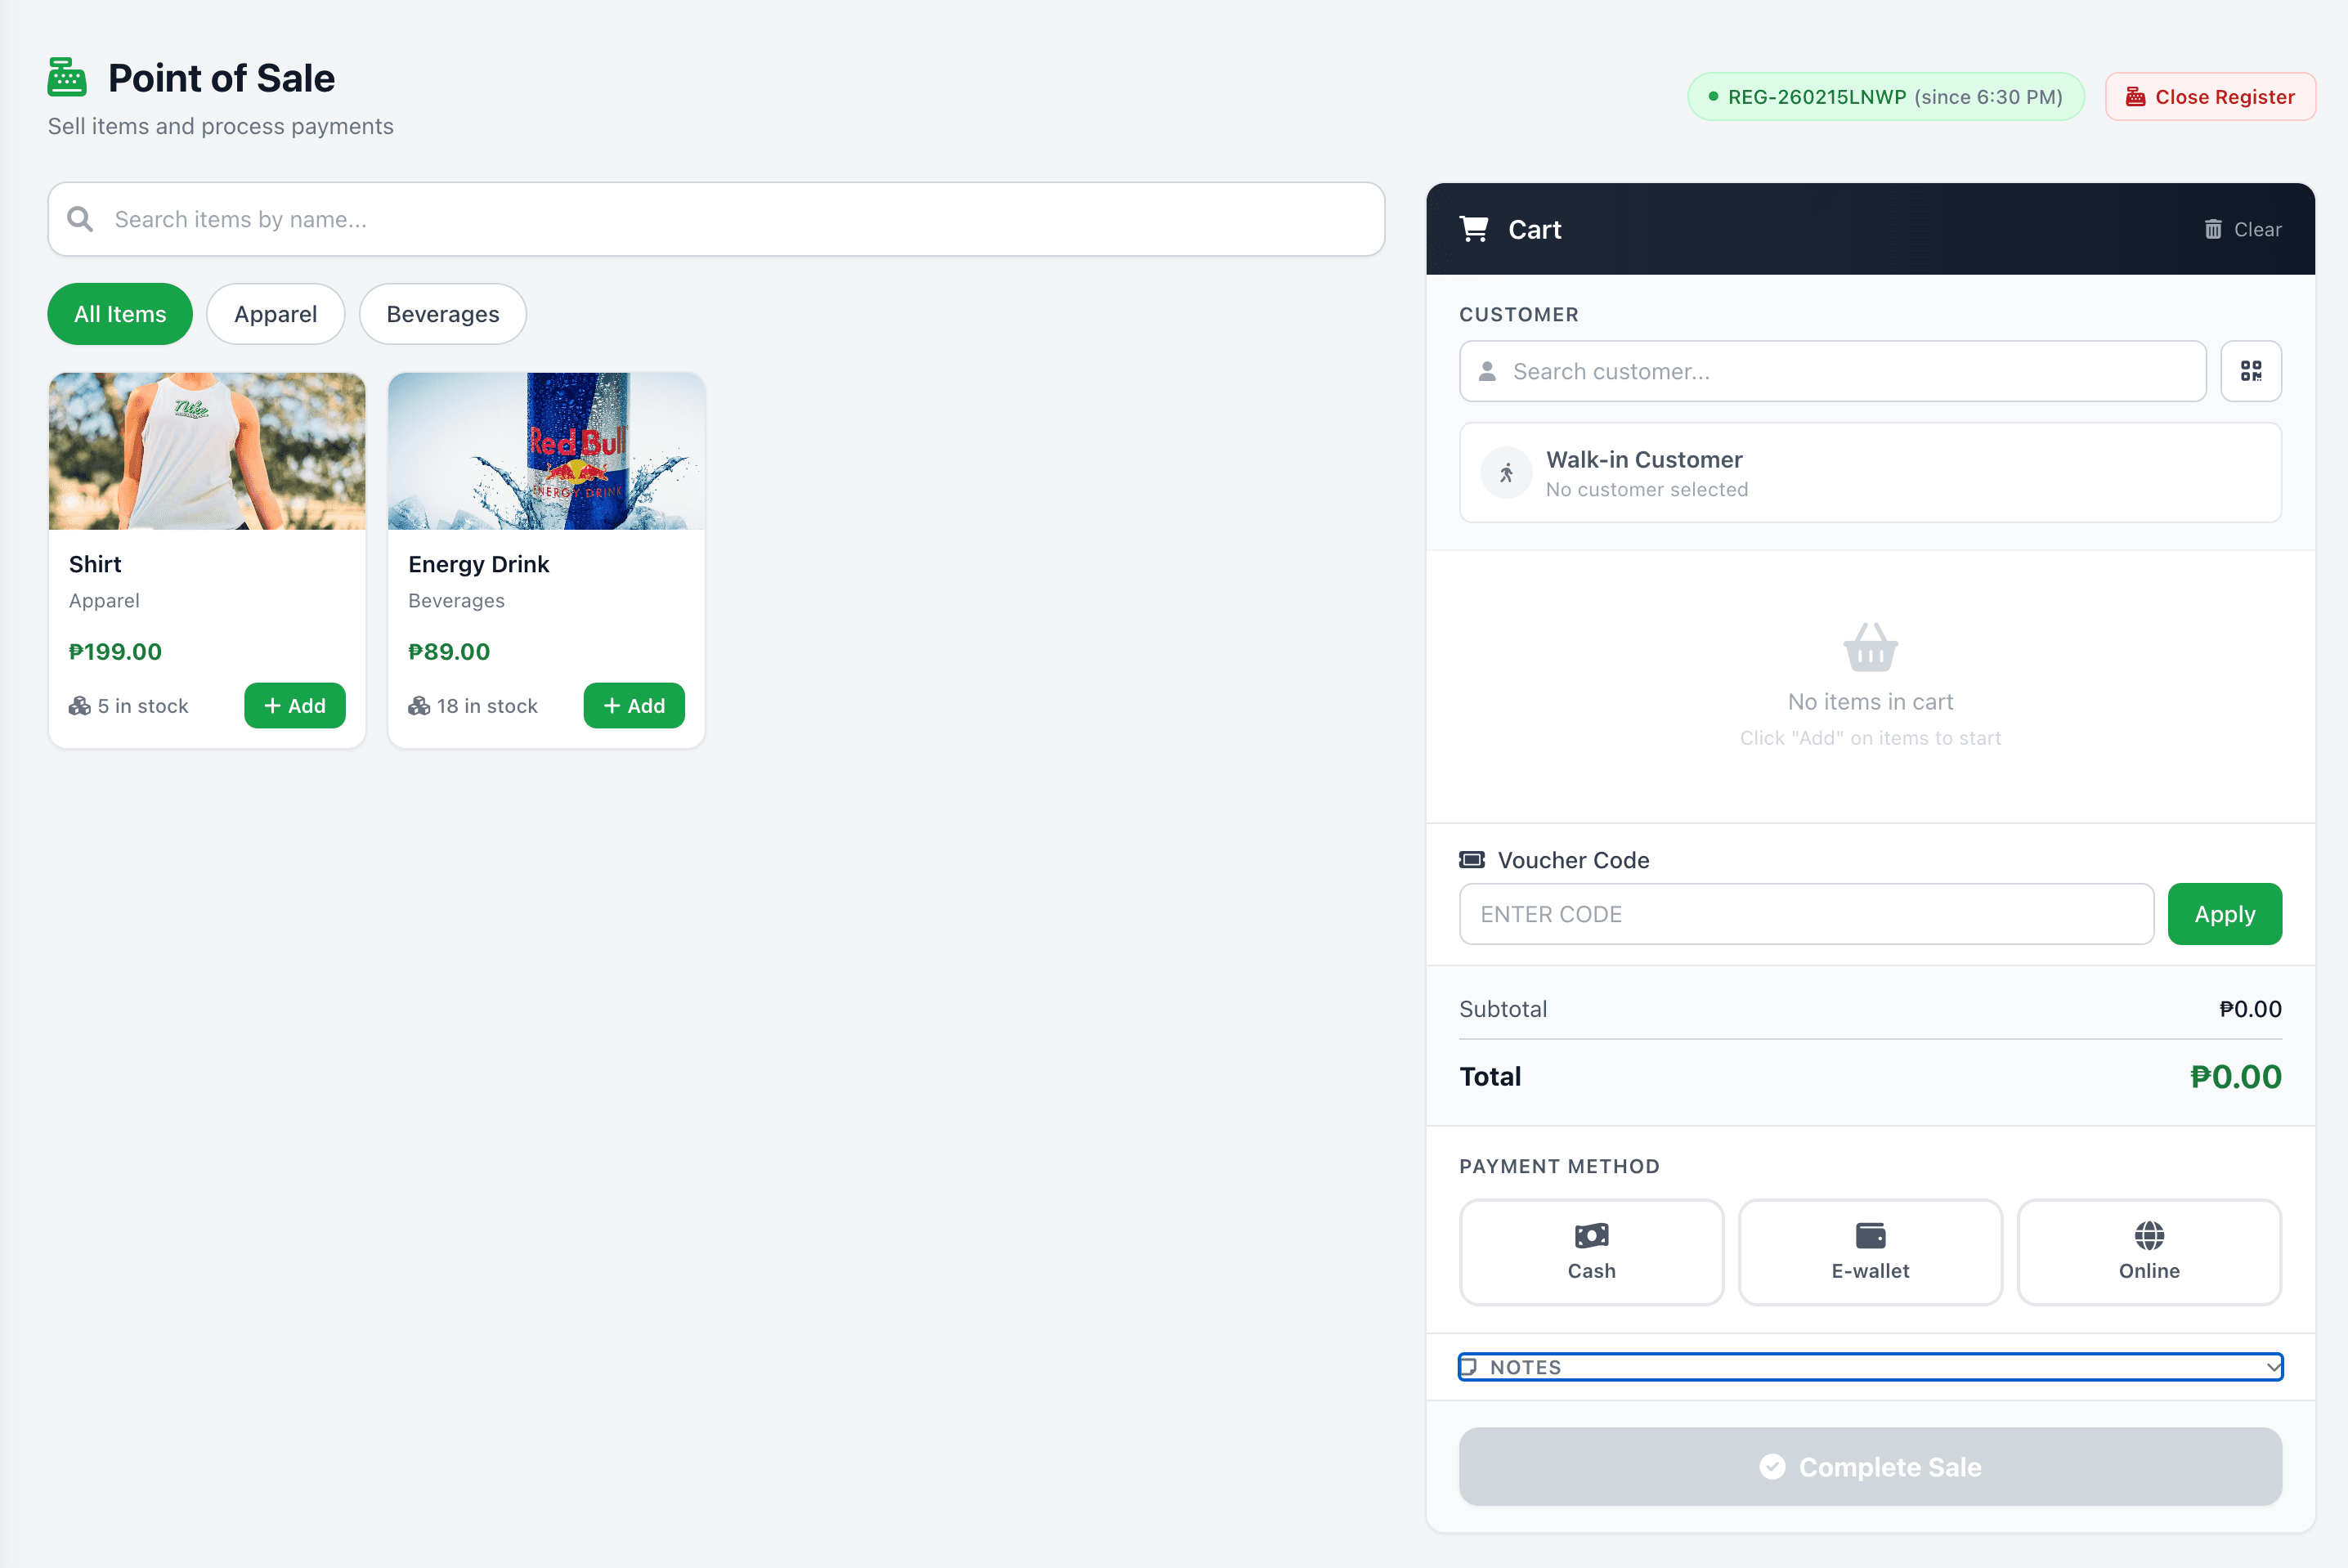
Task: Focus the voucher ENTER CODE field
Action: pyautogui.click(x=1806, y=914)
